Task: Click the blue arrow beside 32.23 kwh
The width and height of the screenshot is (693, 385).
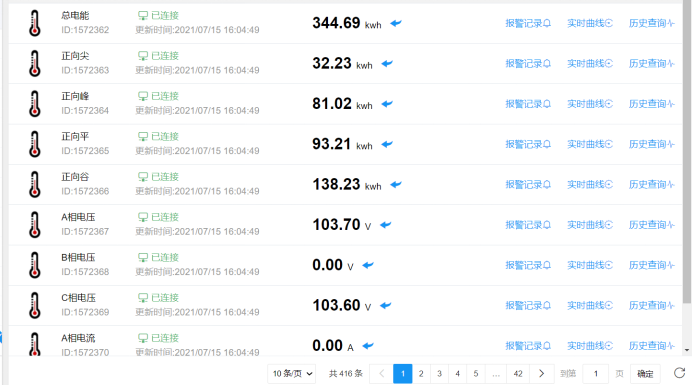Action: coord(387,64)
